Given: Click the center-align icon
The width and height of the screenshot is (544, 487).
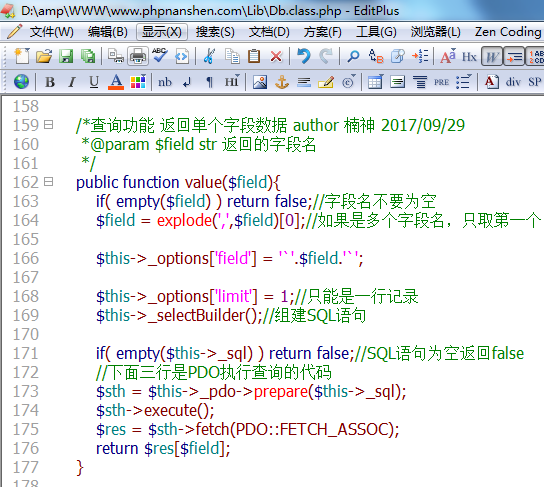Looking at the screenshot, I should pyautogui.click(x=420, y=82).
